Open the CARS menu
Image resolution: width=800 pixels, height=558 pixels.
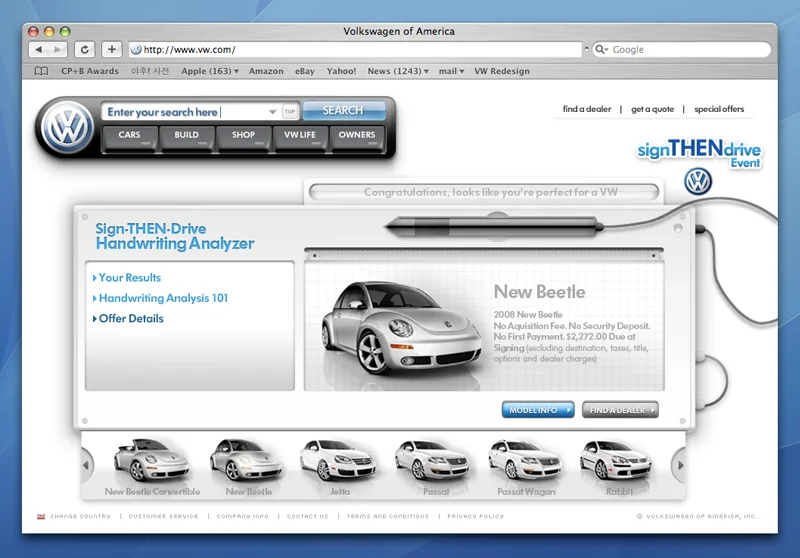(x=129, y=137)
